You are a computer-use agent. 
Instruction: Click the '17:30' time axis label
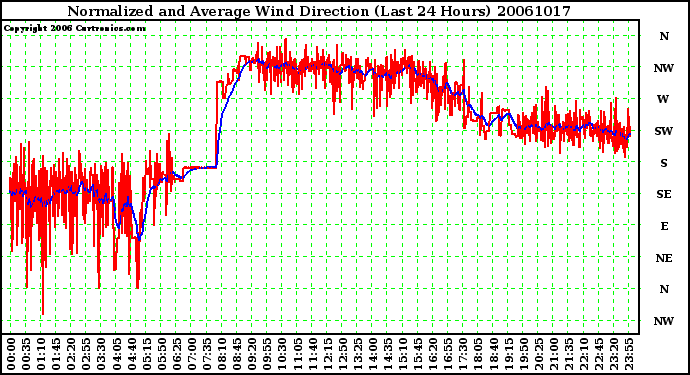click(462, 354)
